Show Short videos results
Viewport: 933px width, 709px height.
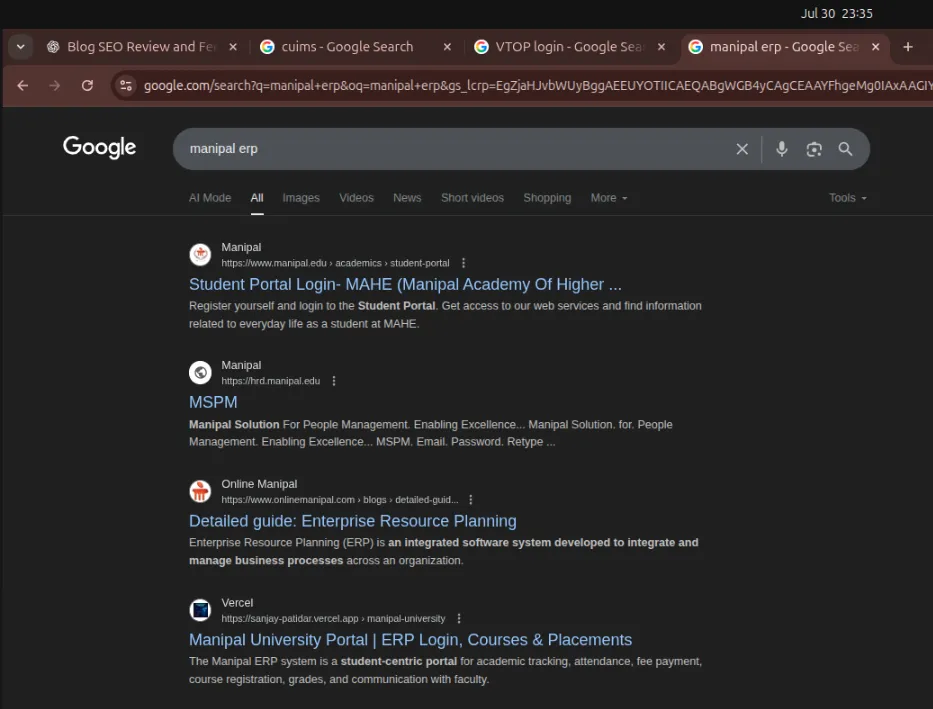point(472,198)
